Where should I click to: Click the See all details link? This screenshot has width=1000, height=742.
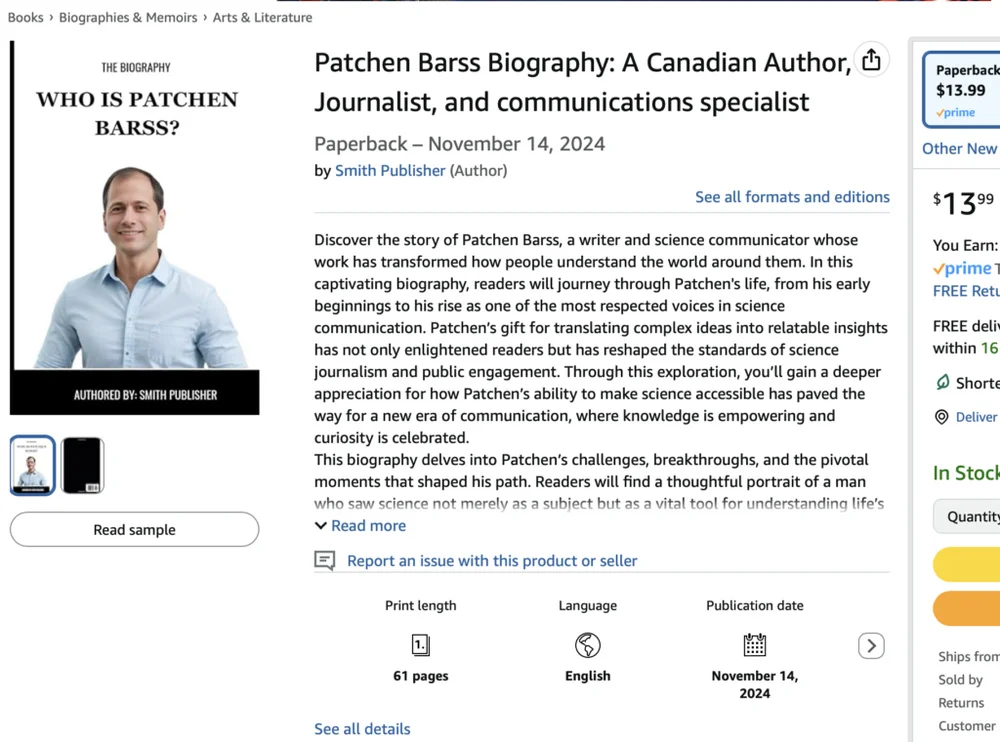362,729
